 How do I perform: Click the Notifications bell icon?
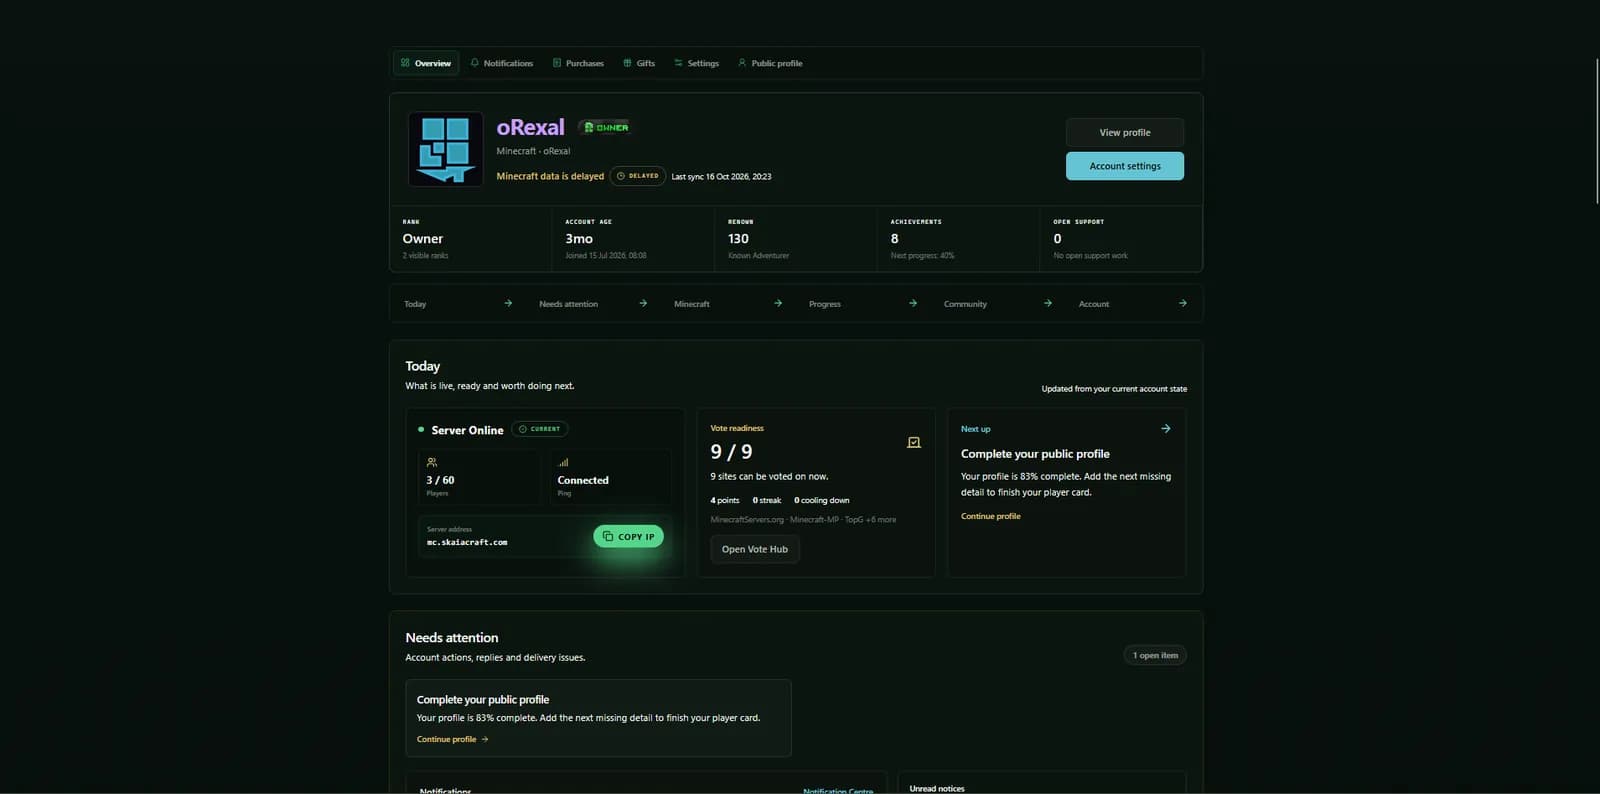tap(475, 63)
